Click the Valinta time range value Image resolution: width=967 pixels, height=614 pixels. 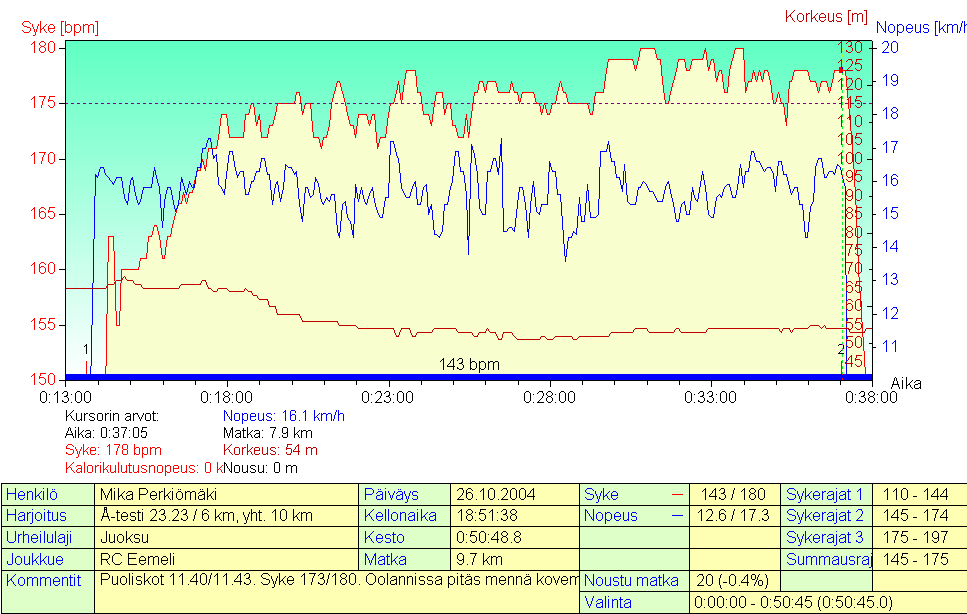click(x=791, y=603)
